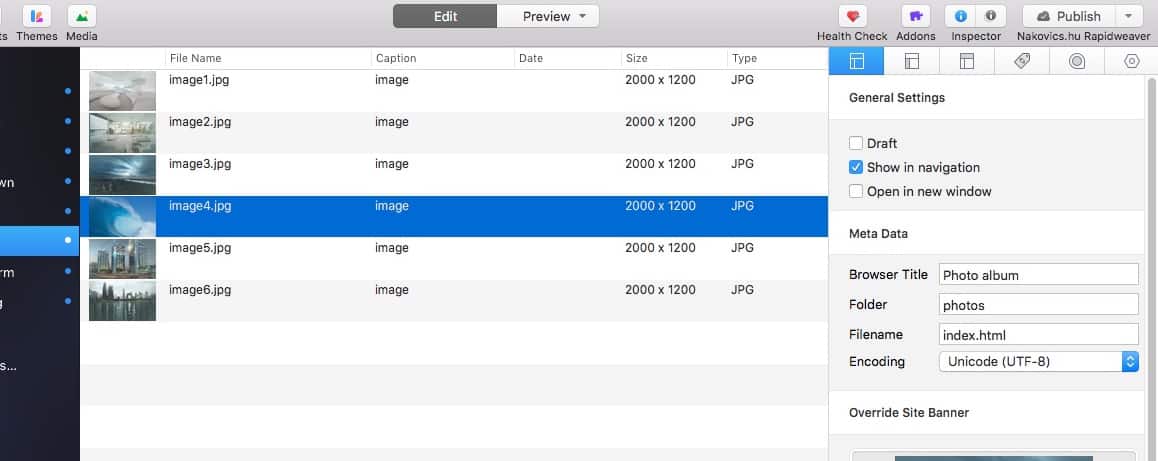Select the image3.jpg thumbnail

click(123, 174)
